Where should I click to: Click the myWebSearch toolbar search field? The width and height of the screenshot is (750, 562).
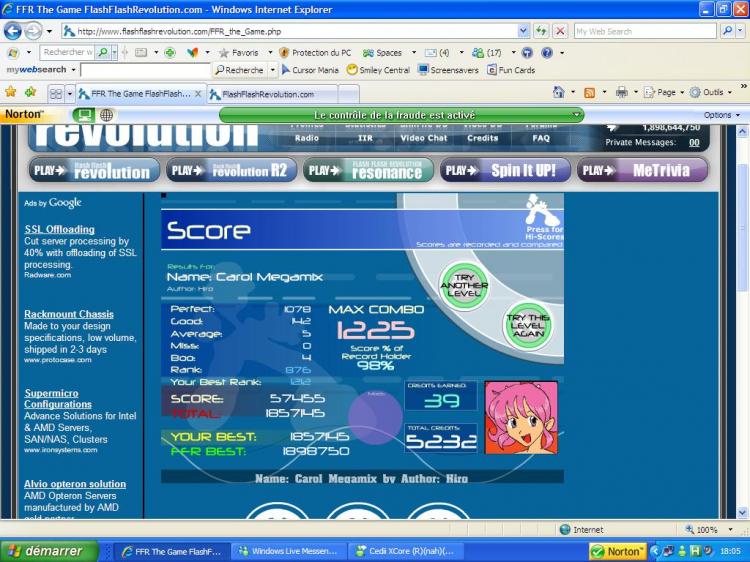pos(144,70)
